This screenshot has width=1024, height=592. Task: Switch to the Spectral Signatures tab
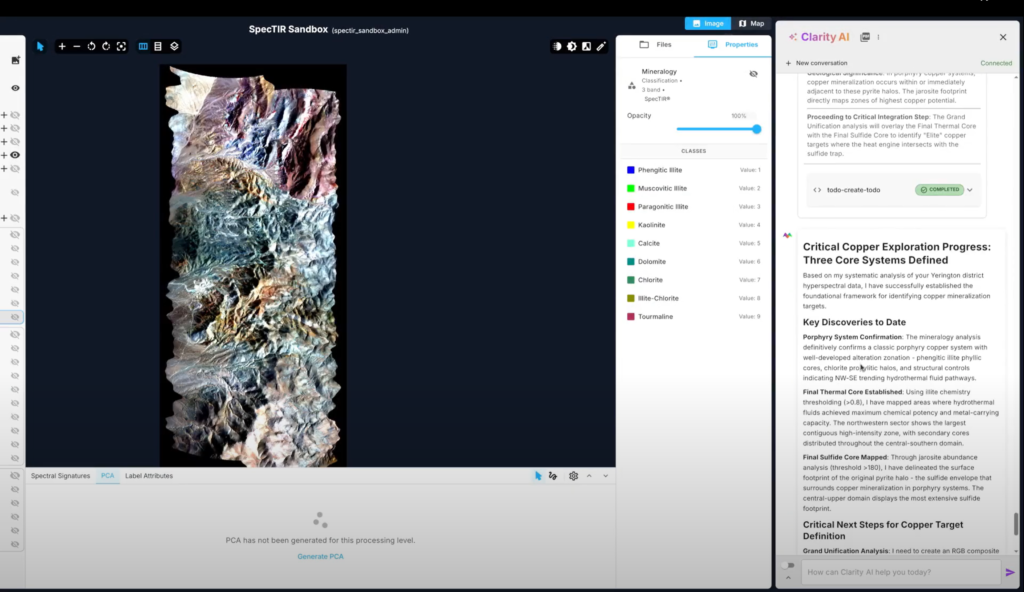coord(60,476)
